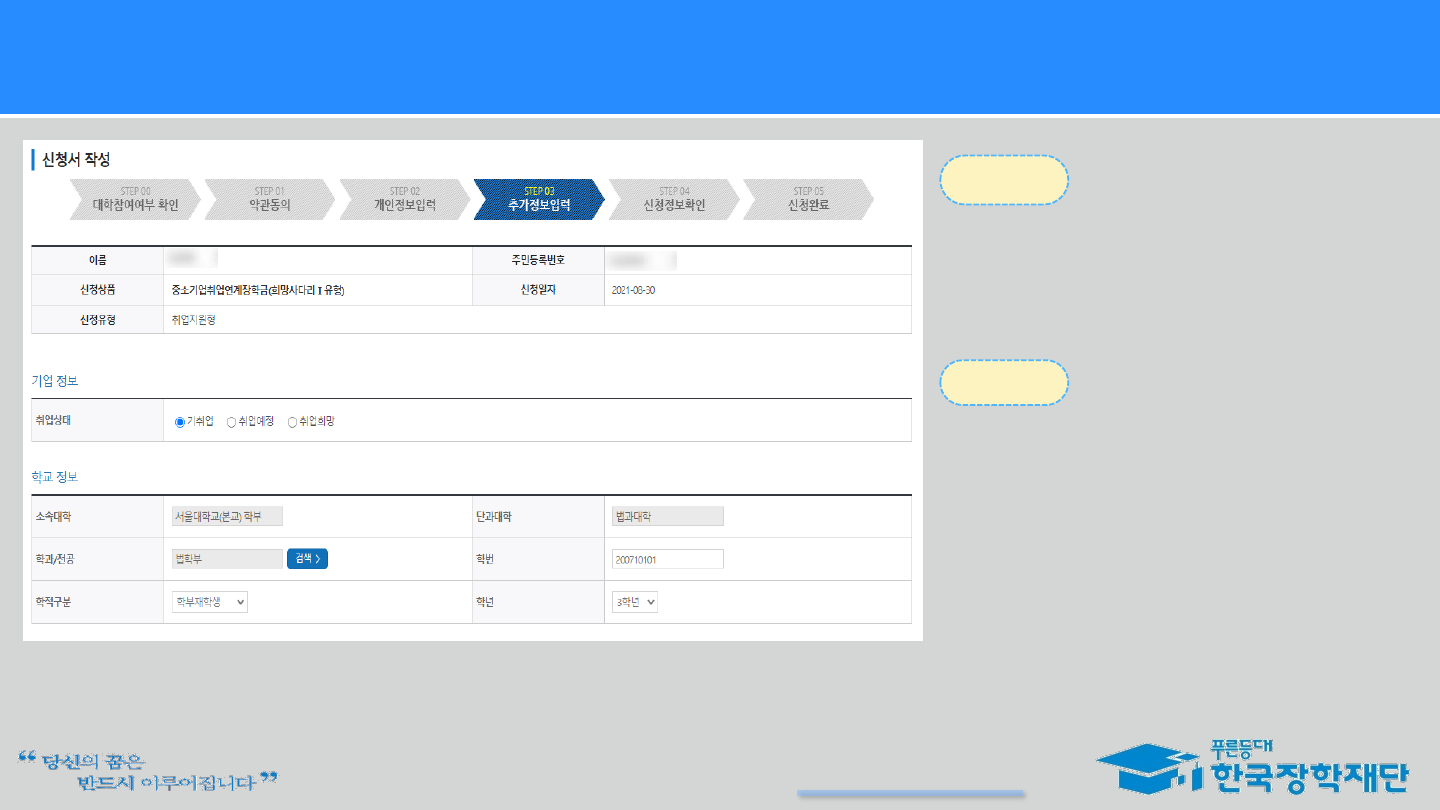Open the 학적구분 dropdown showing 학부재학생
The height and width of the screenshot is (810, 1440).
coord(210,602)
